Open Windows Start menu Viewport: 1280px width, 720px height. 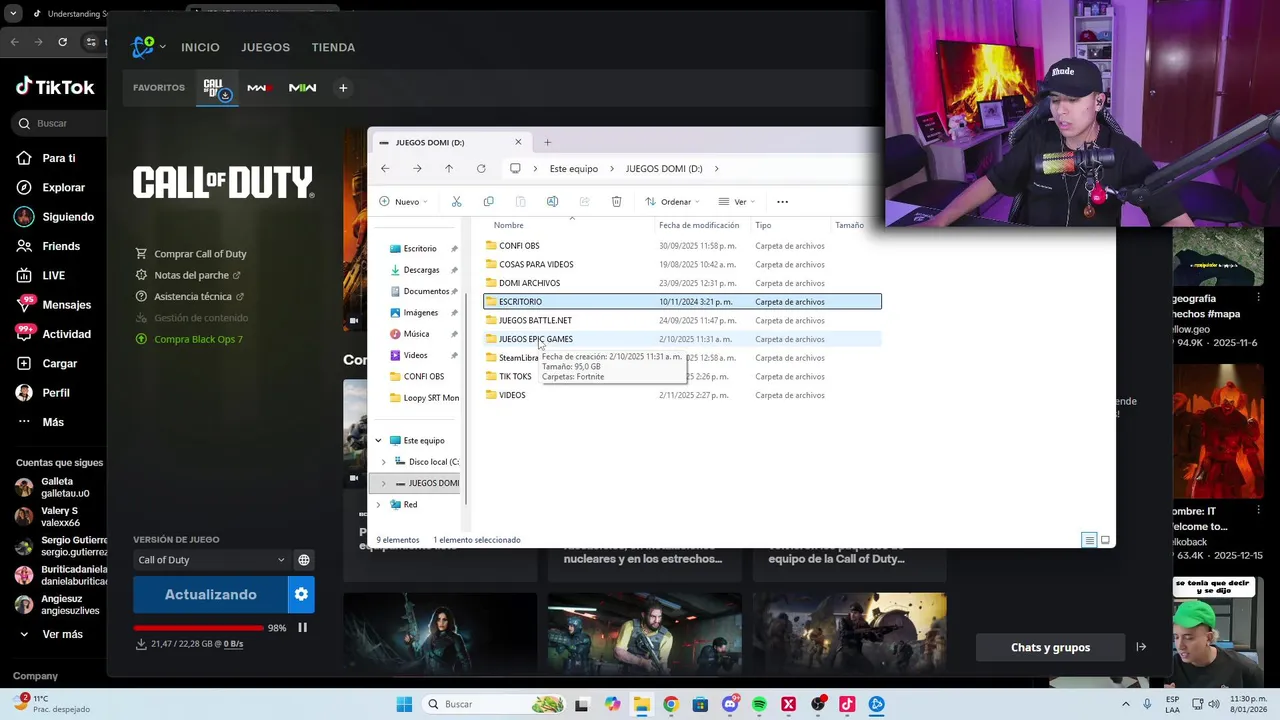coord(404,704)
